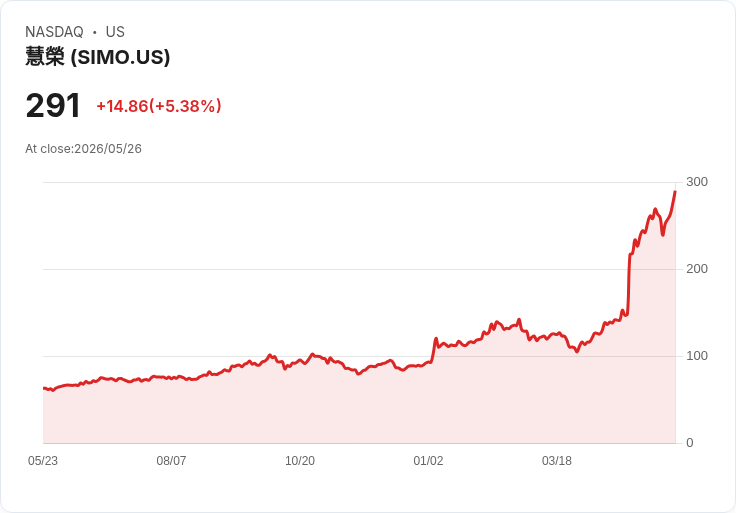
Task: Click the chart line's starting point
Action: click(44, 388)
